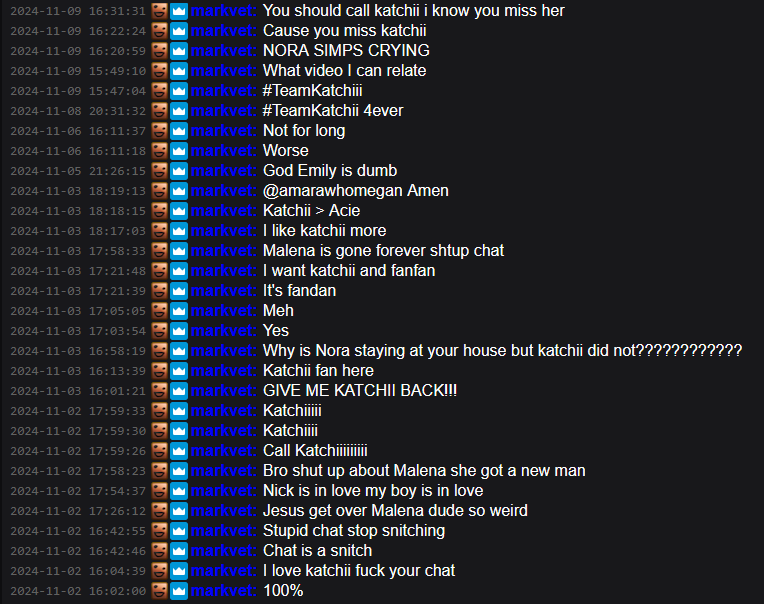
Task: Open markvet username beside 'Worse' message
Action: point(223,151)
